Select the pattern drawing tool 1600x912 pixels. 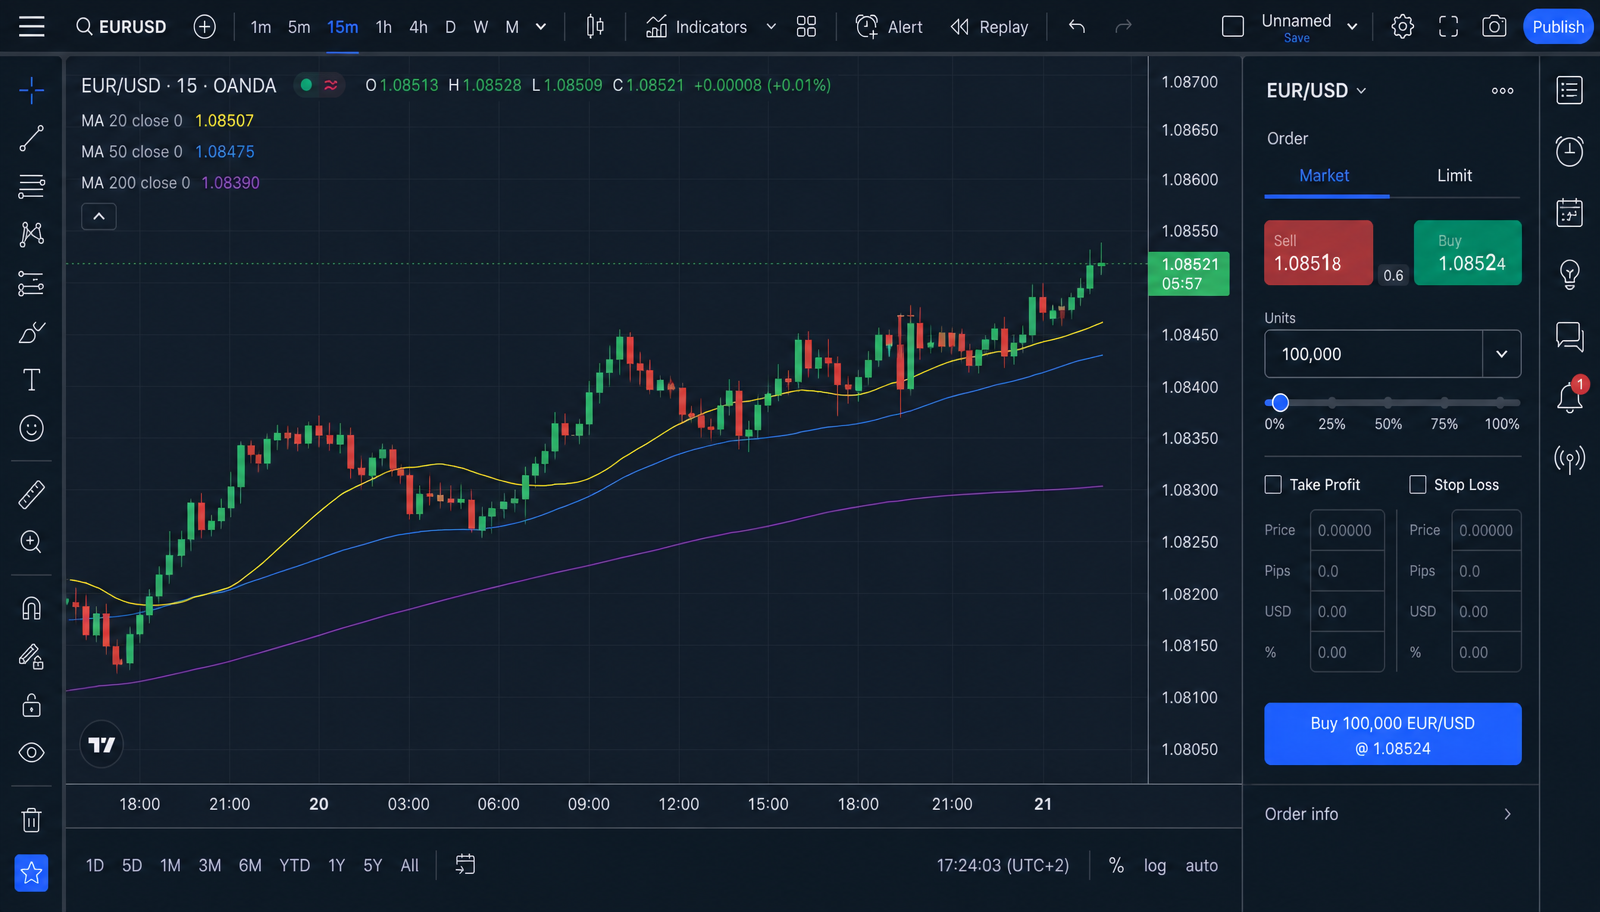[32, 234]
